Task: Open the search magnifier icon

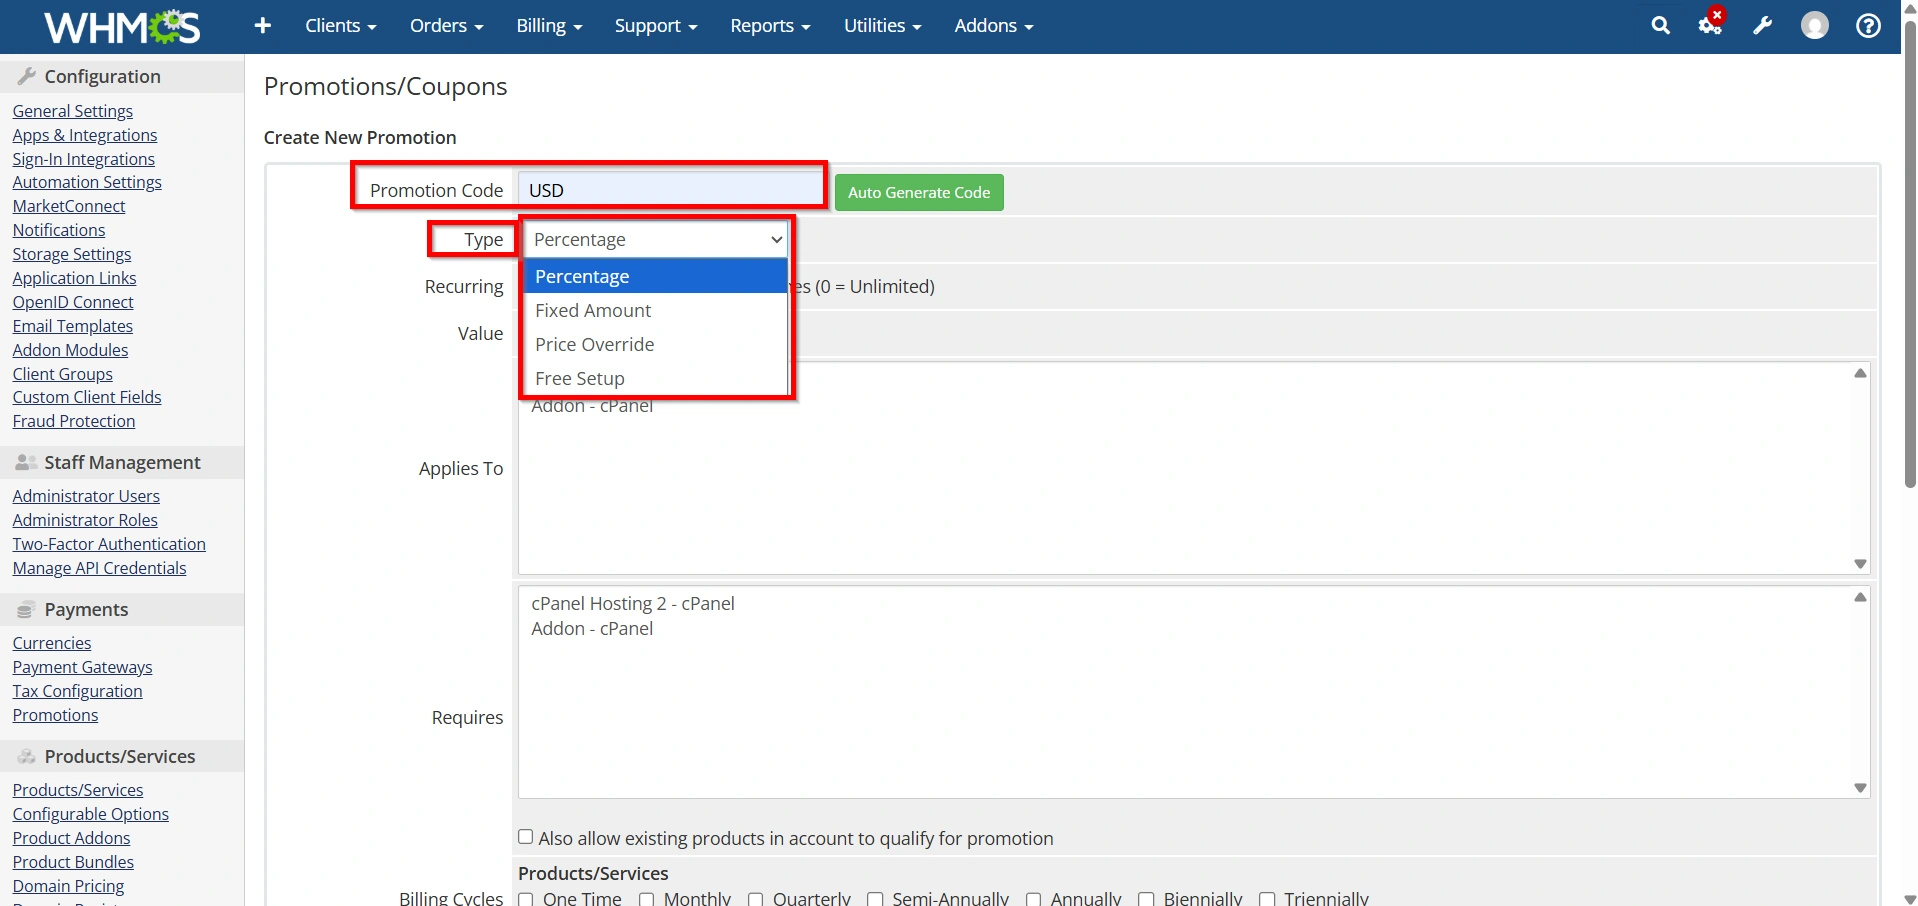Action: click(x=1660, y=26)
